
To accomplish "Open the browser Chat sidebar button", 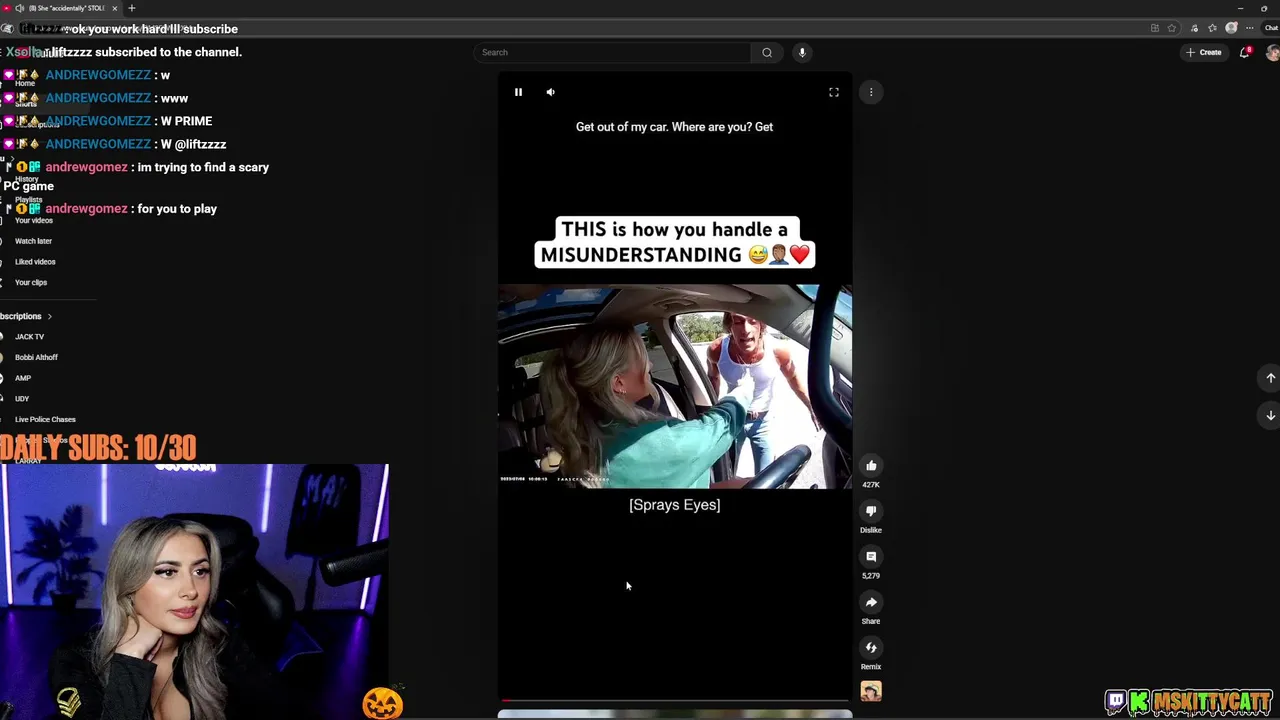I will [1271, 28].
